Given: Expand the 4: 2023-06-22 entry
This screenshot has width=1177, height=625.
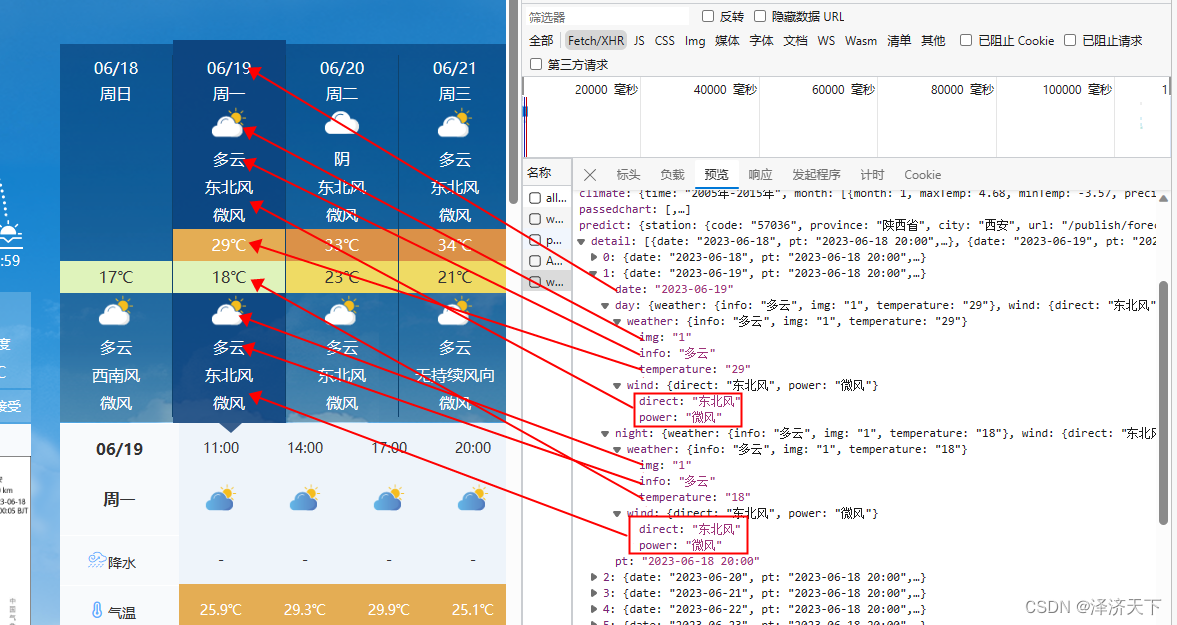Looking at the screenshot, I should click(594, 608).
